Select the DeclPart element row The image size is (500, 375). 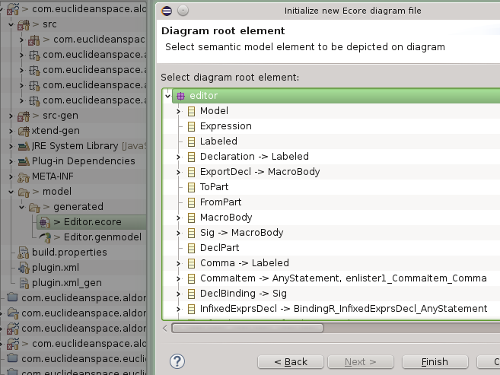(331, 248)
